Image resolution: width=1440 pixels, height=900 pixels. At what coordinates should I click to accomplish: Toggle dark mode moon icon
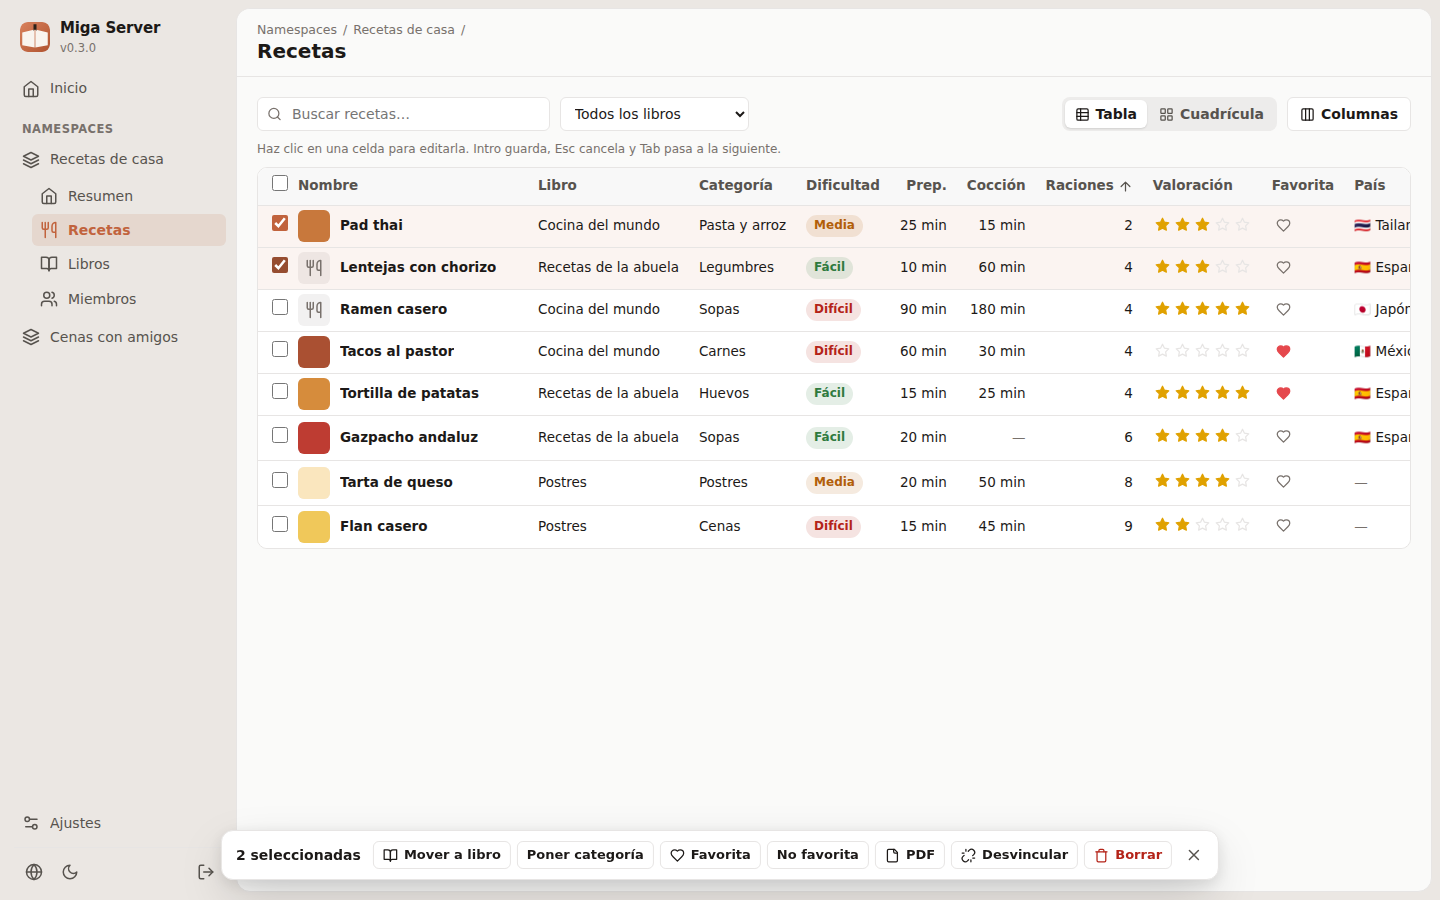(70, 872)
